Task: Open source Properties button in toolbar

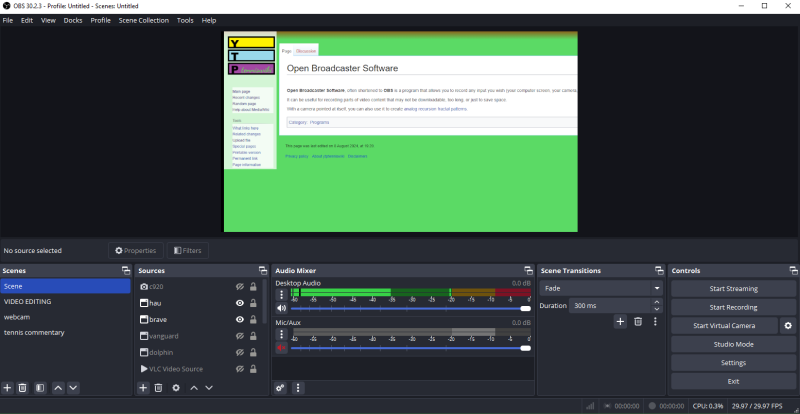Action: coord(136,251)
